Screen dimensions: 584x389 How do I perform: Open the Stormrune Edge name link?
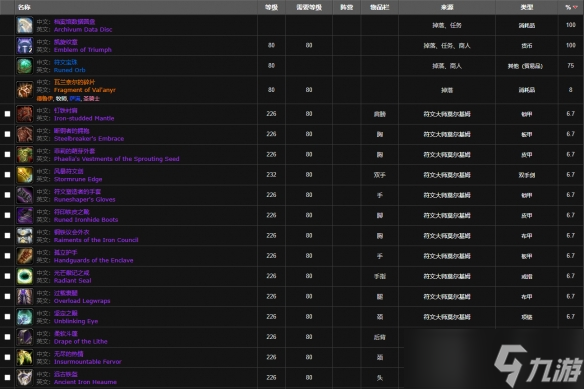tap(78, 179)
